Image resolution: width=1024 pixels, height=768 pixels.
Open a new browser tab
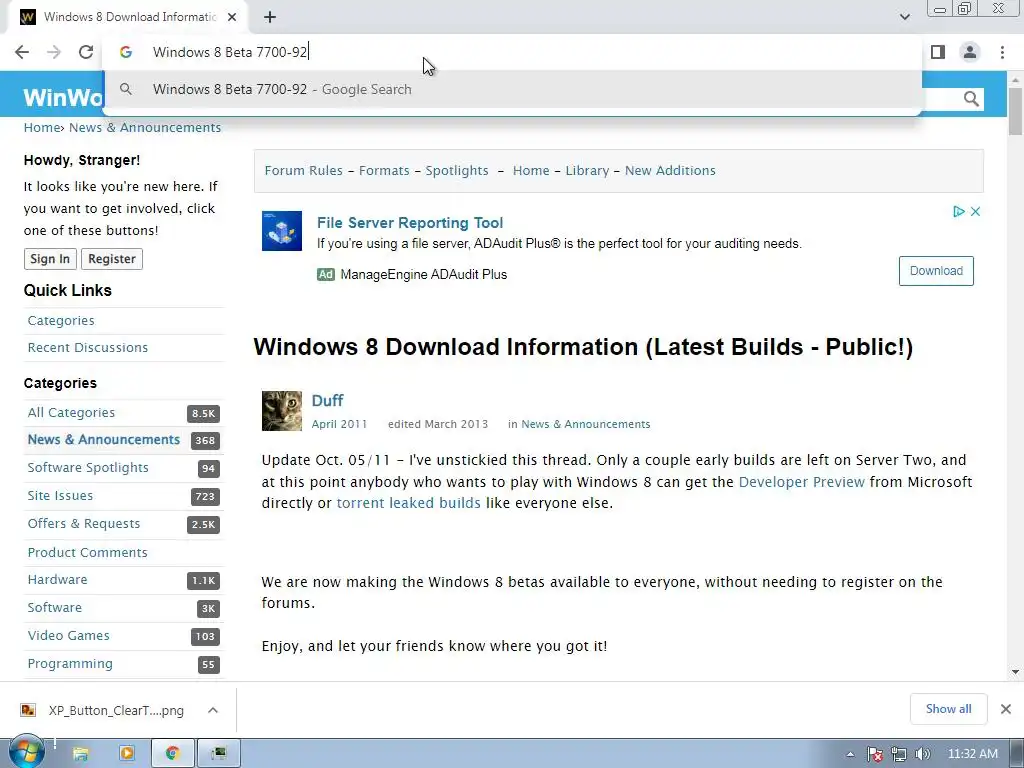coord(270,17)
